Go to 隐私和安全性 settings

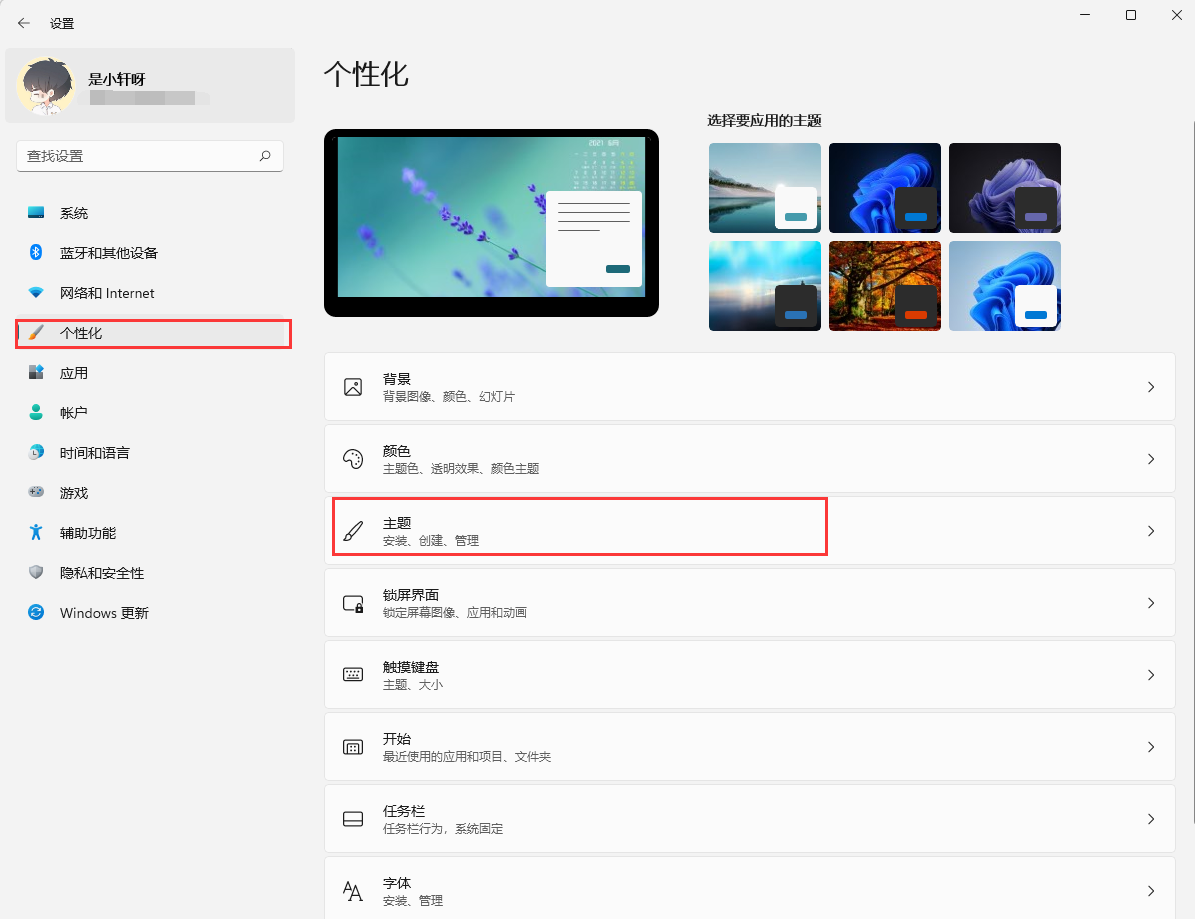102,573
